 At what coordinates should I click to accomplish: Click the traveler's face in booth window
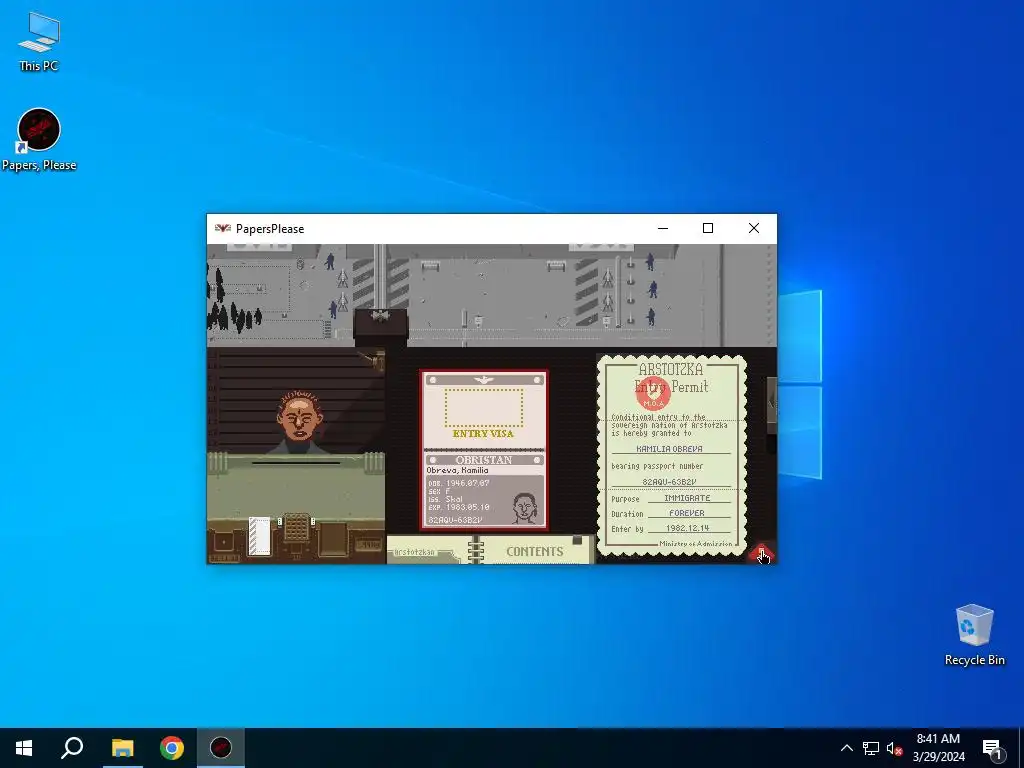pos(300,416)
